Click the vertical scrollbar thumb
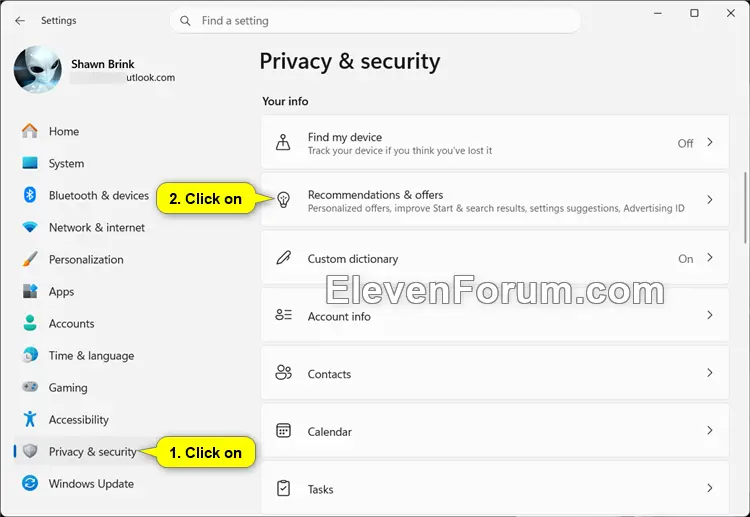The width and height of the screenshot is (750, 517). pyautogui.click(x=745, y=208)
